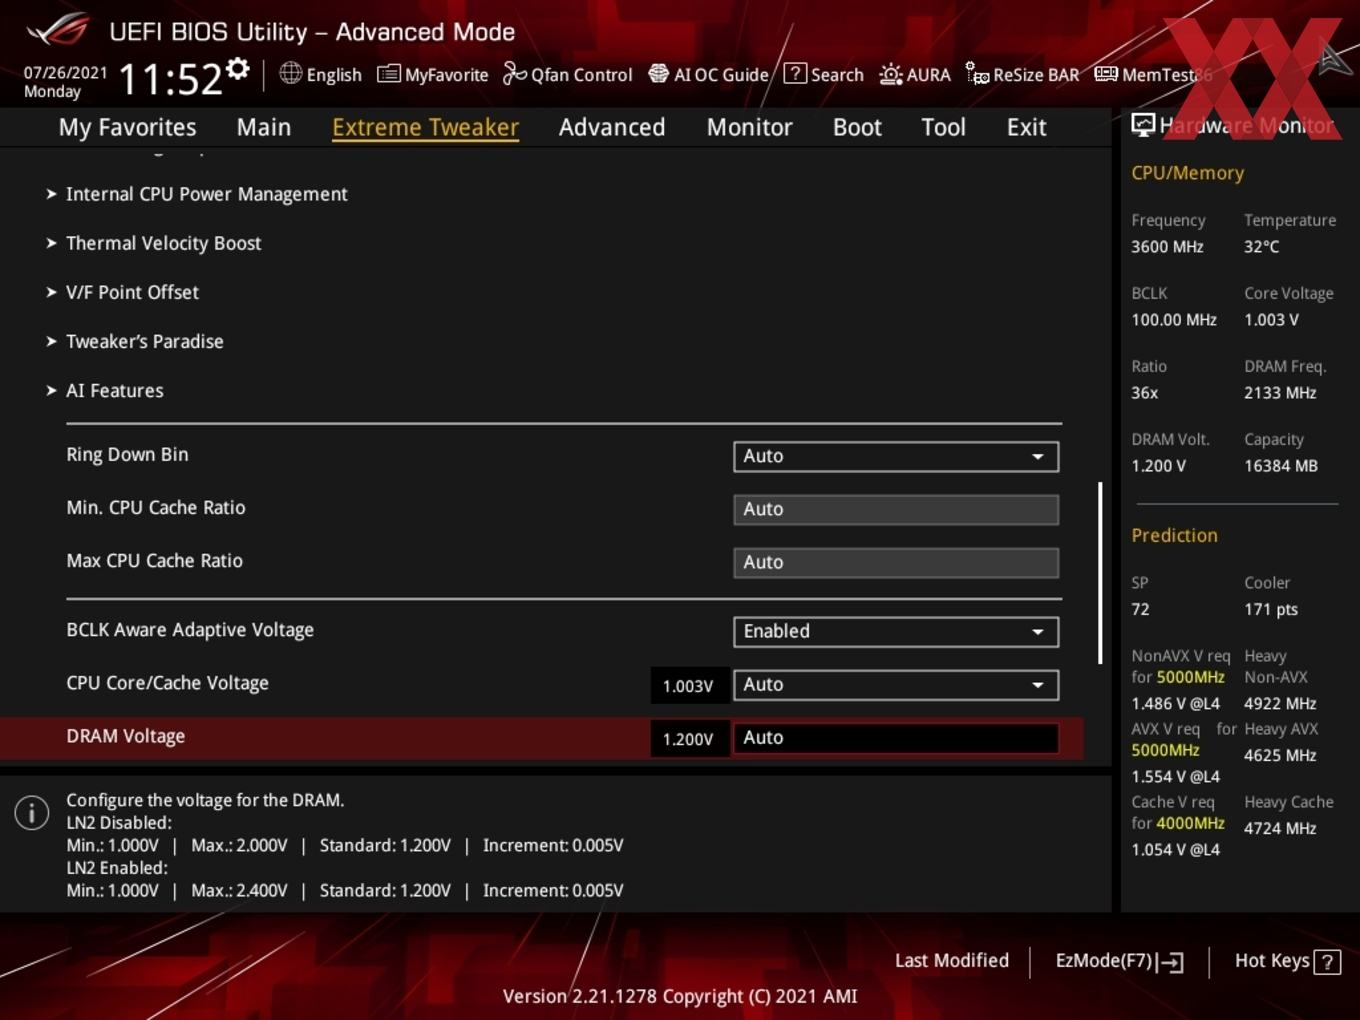This screenshot has height=1020, width=1360.
Task: Click the 171 pts cooler score
Action: (x=1271, y=609)
